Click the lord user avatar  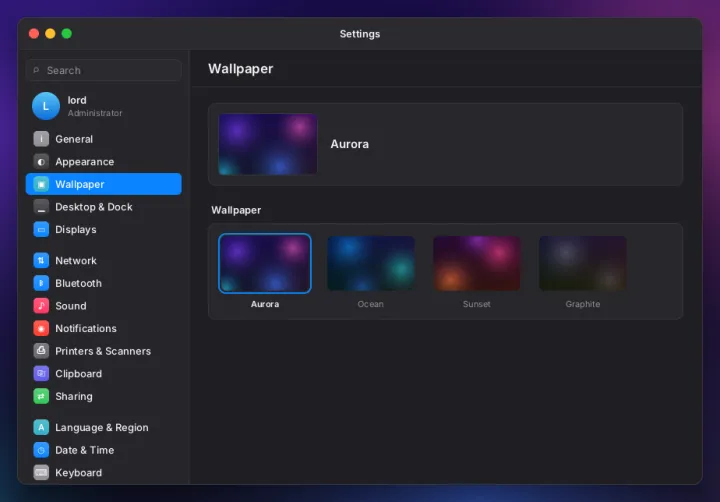45,106
